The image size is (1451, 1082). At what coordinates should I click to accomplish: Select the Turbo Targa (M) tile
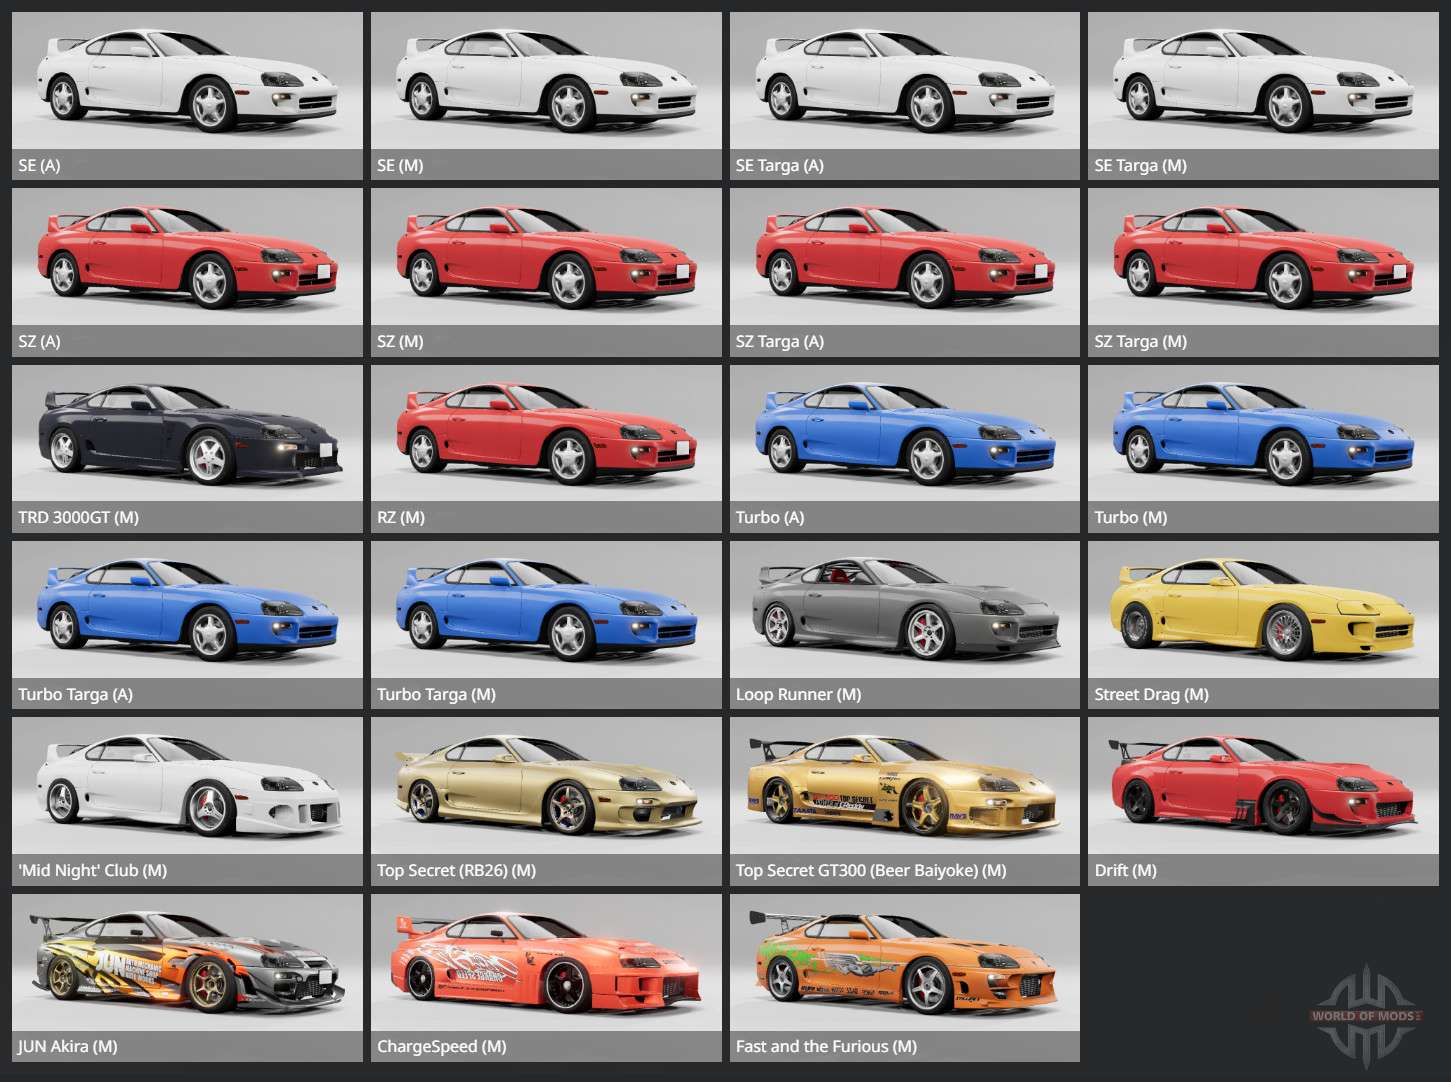(x=546, y=624)
